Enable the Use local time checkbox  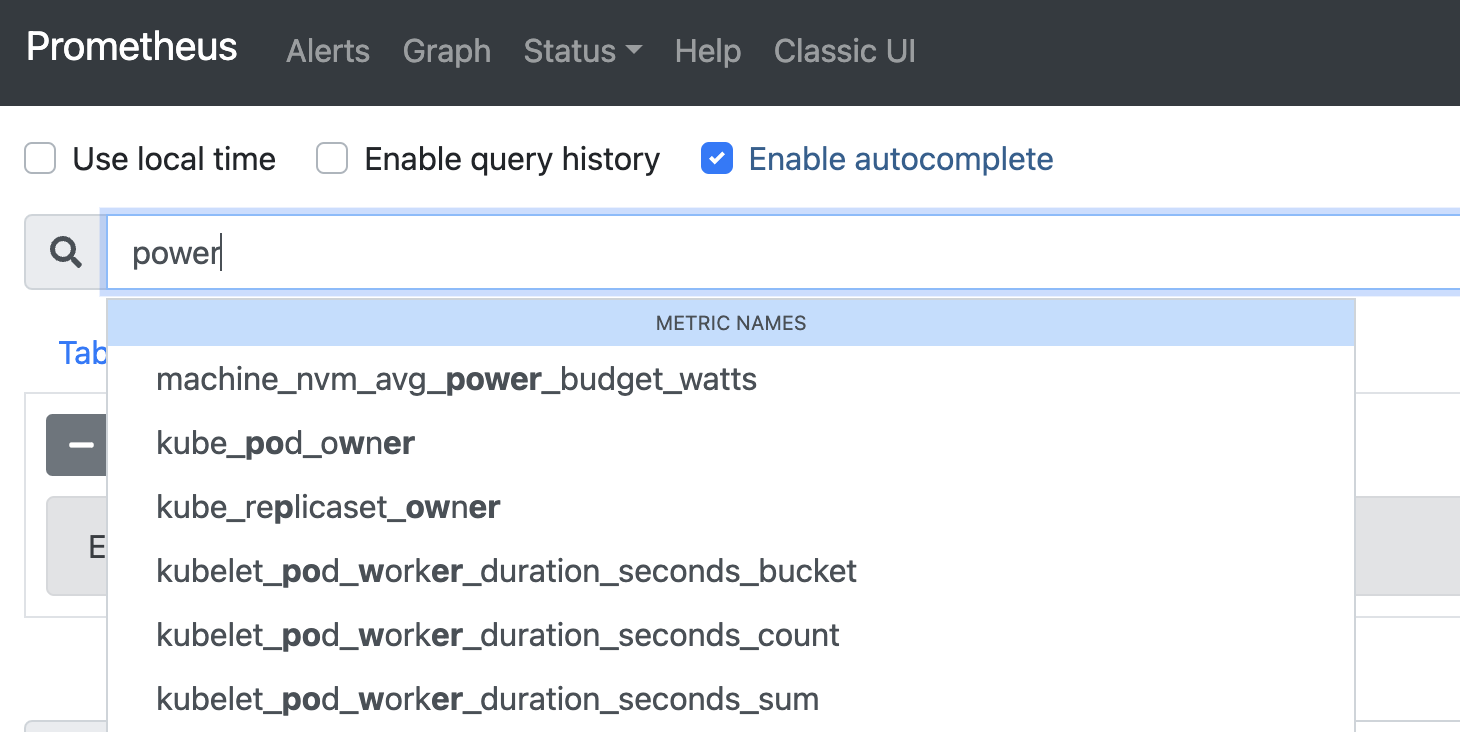[x=39, y=158]
